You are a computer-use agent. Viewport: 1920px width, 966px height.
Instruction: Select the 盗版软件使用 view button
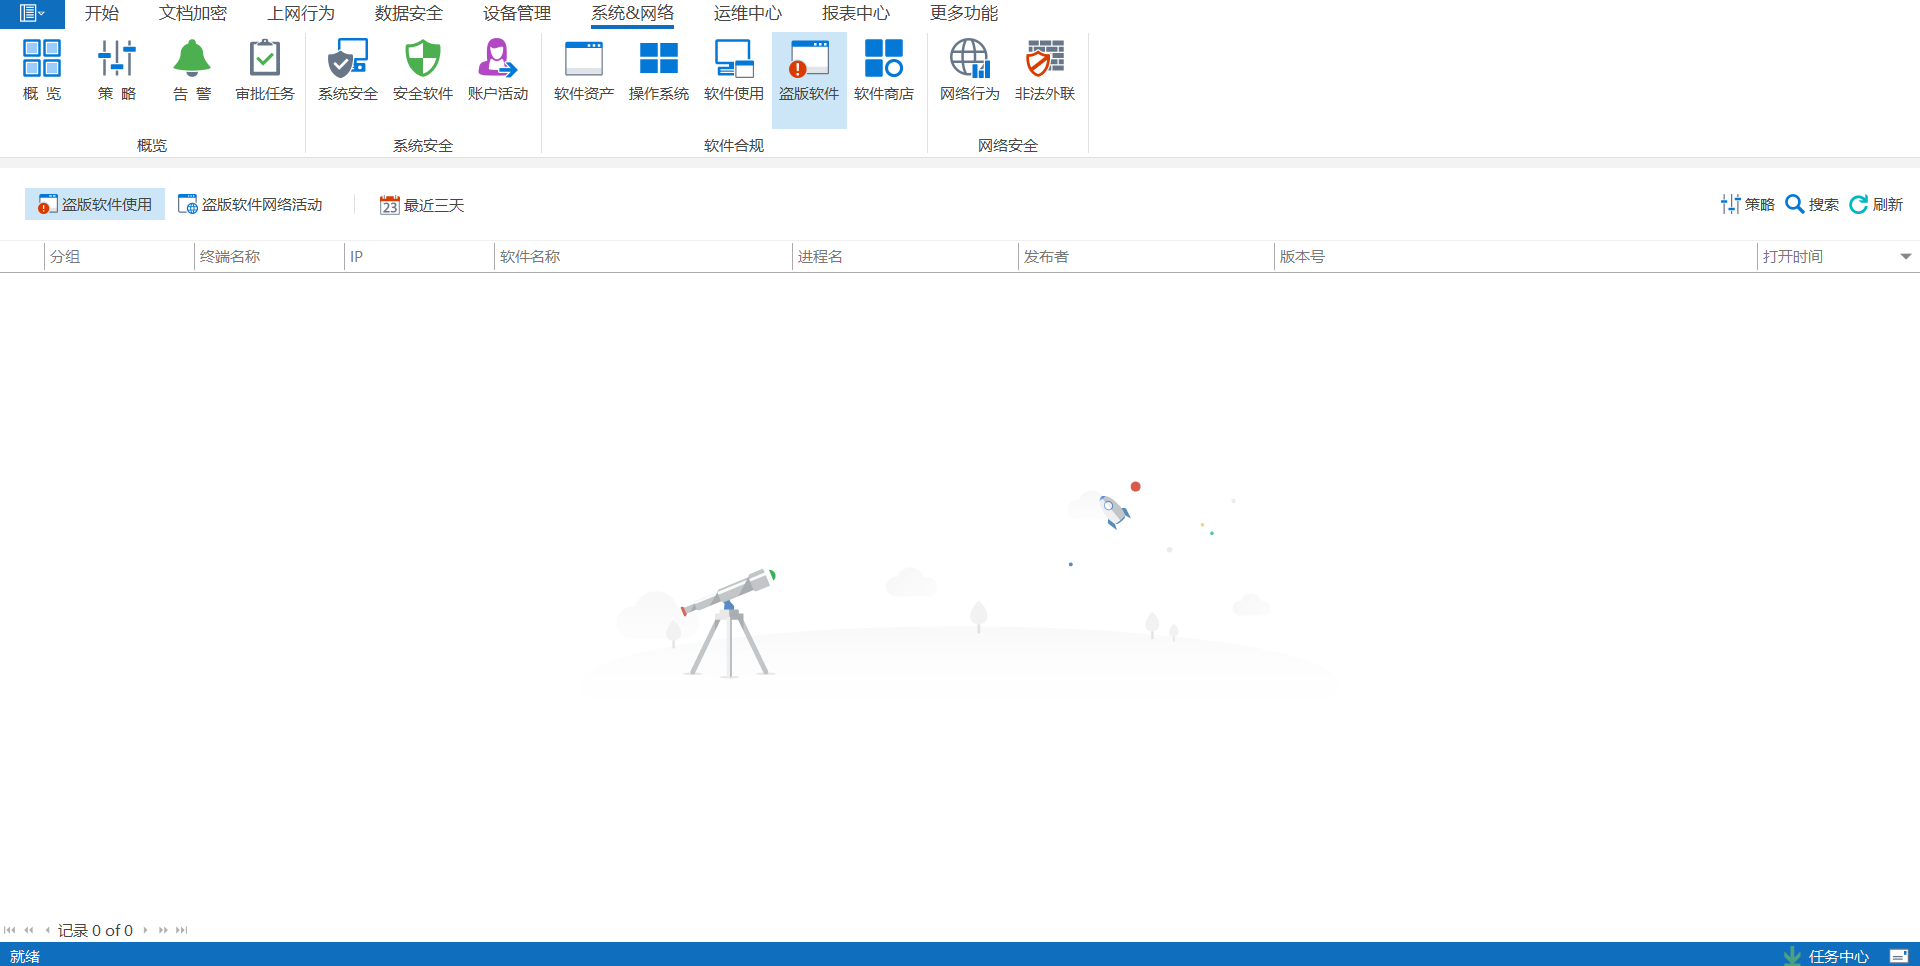[x=95, y=204]
